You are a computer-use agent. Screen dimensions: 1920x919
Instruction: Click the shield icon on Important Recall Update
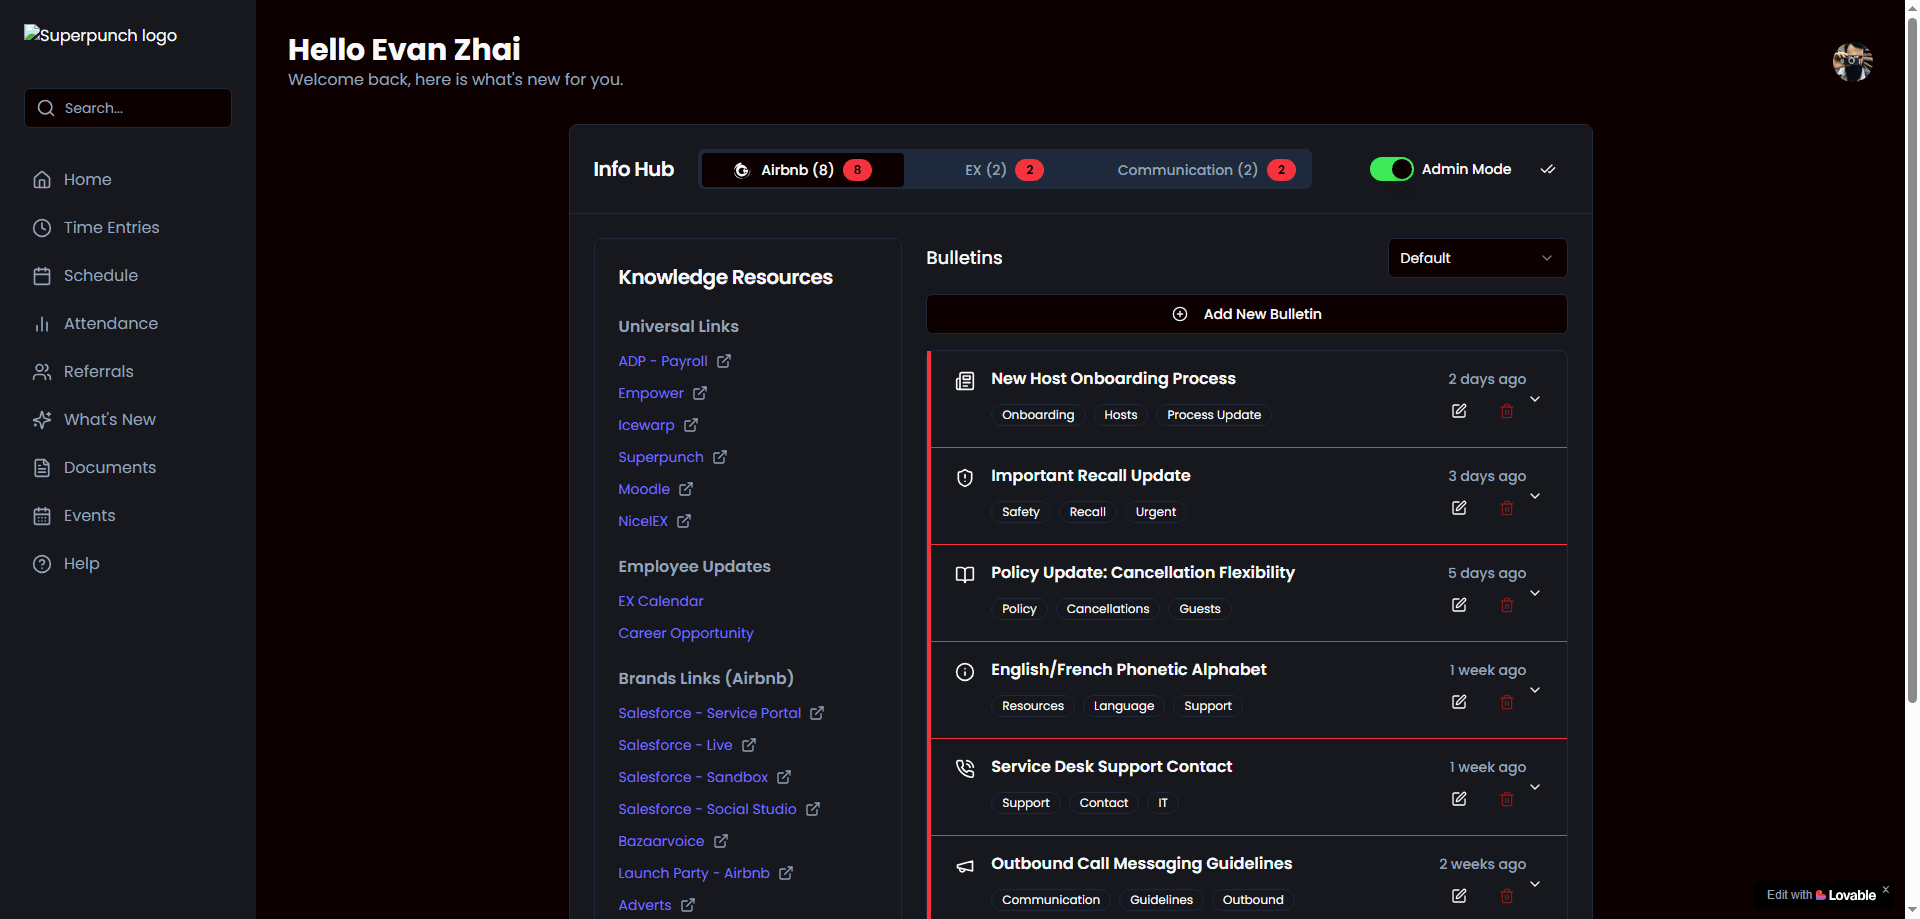pyautogui.click(x=965, y=478)
